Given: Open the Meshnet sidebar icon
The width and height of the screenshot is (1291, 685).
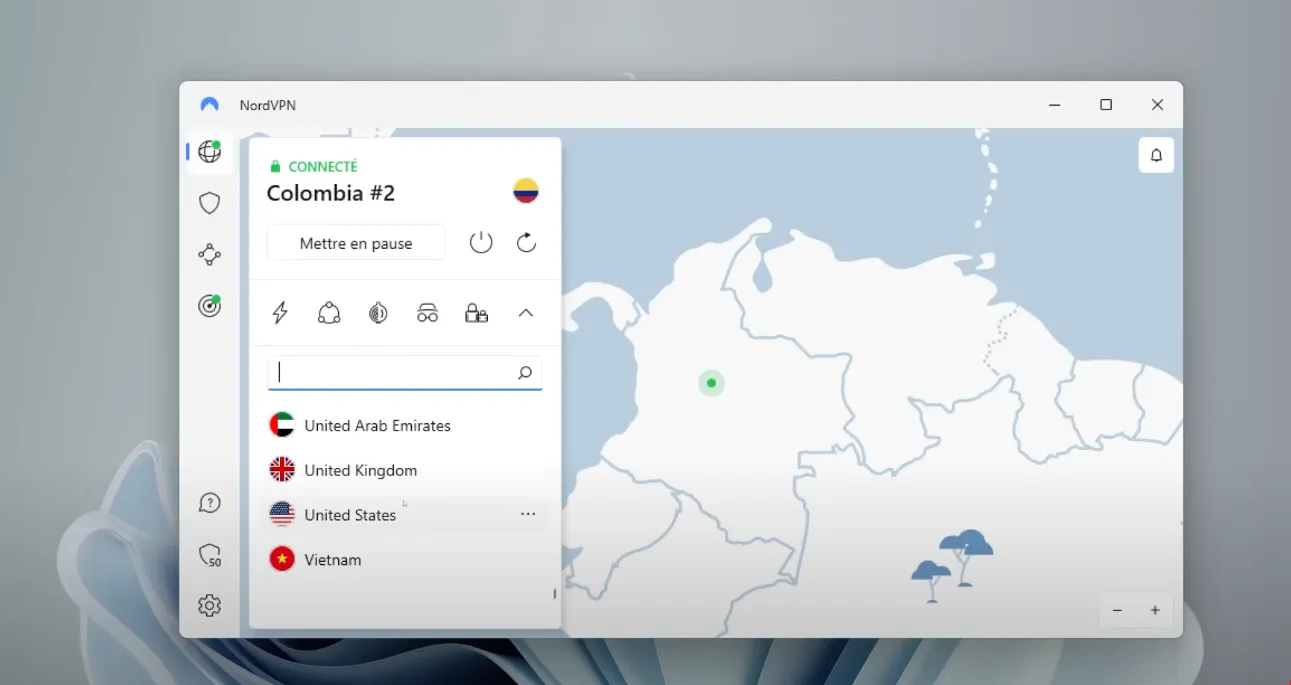Looking at the screenshot, I should [x=209, y=254].
